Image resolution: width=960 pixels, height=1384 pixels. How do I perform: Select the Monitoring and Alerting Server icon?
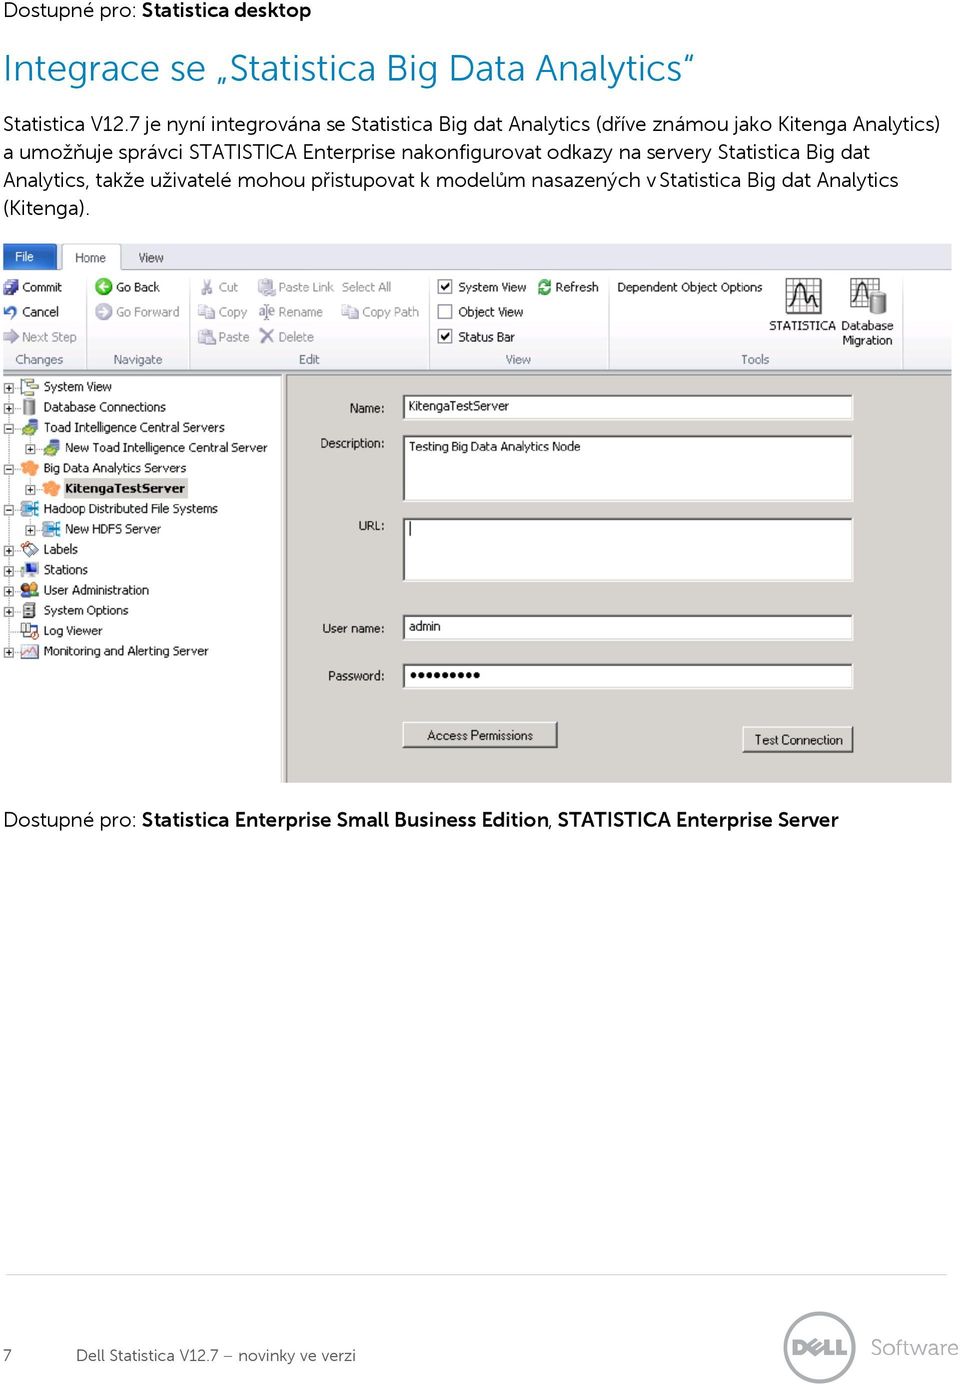click(30, 651)
